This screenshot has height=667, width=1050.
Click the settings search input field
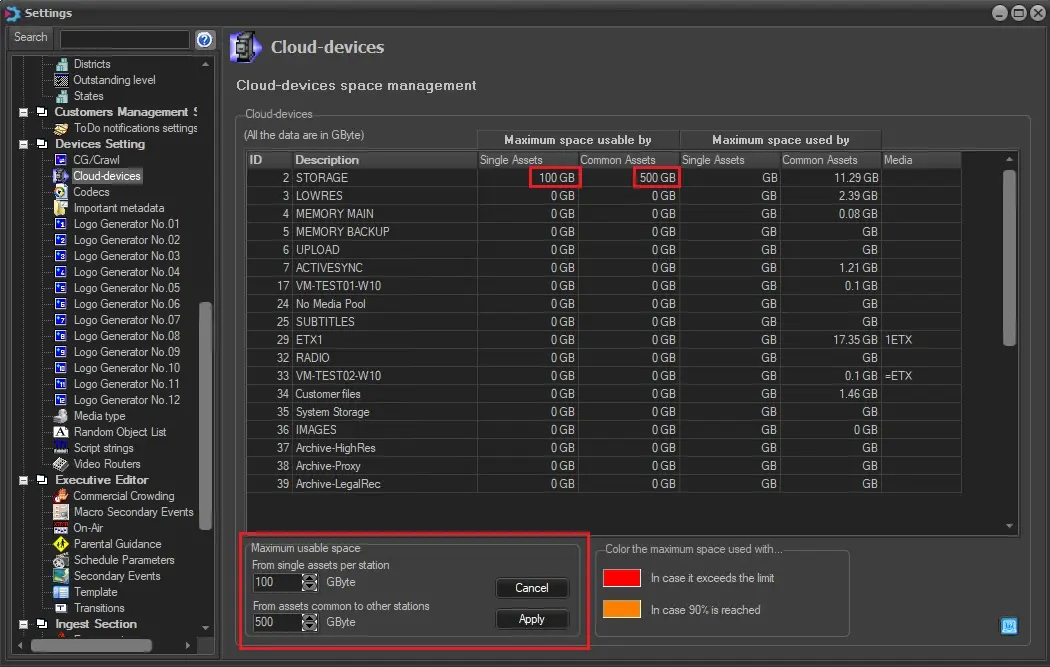(124, 39)
